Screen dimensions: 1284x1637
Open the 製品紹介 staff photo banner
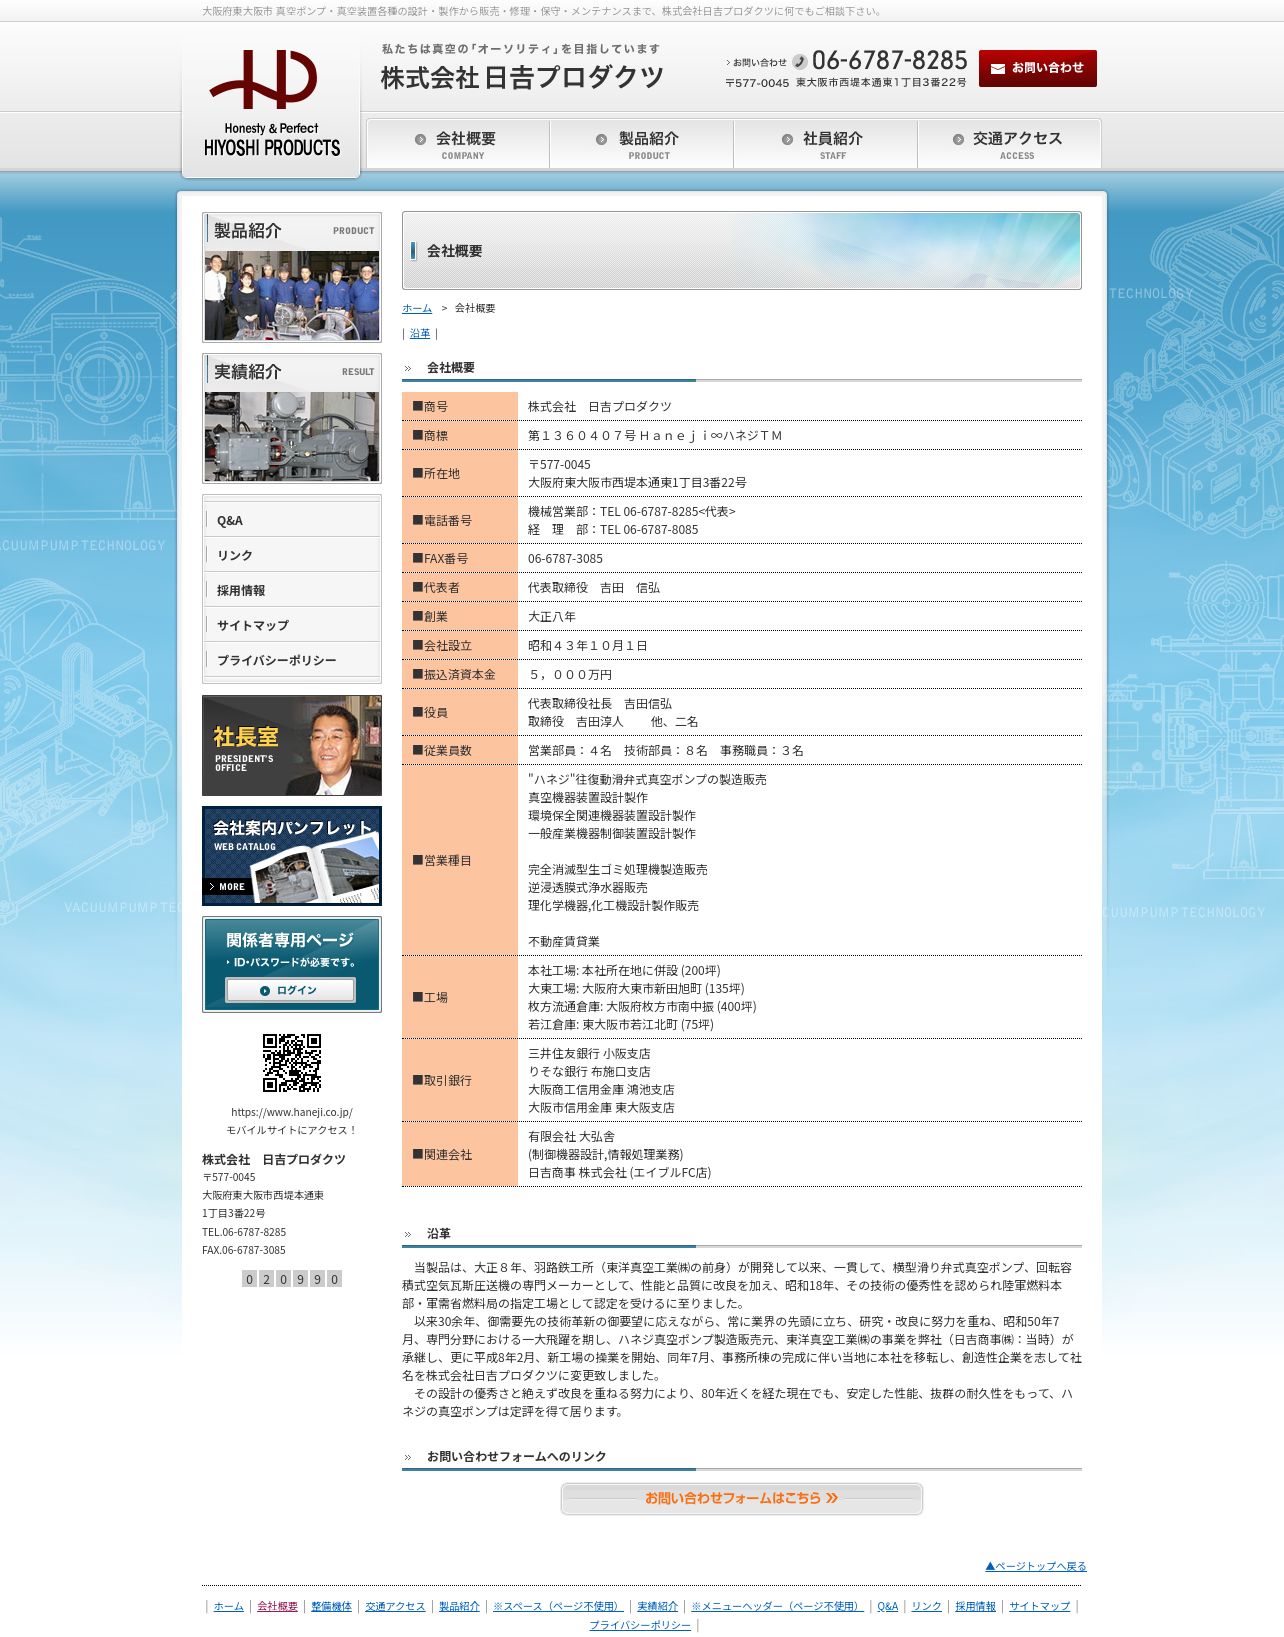[292, 278]
